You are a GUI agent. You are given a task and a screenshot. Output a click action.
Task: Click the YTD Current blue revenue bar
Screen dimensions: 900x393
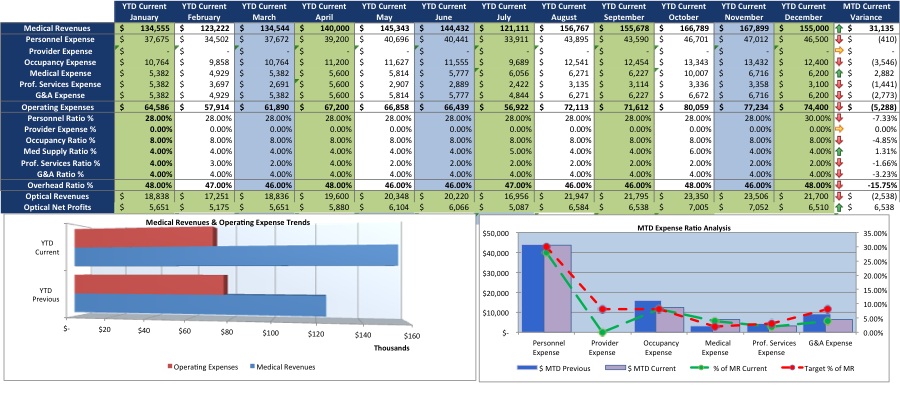tap(236, 256)
